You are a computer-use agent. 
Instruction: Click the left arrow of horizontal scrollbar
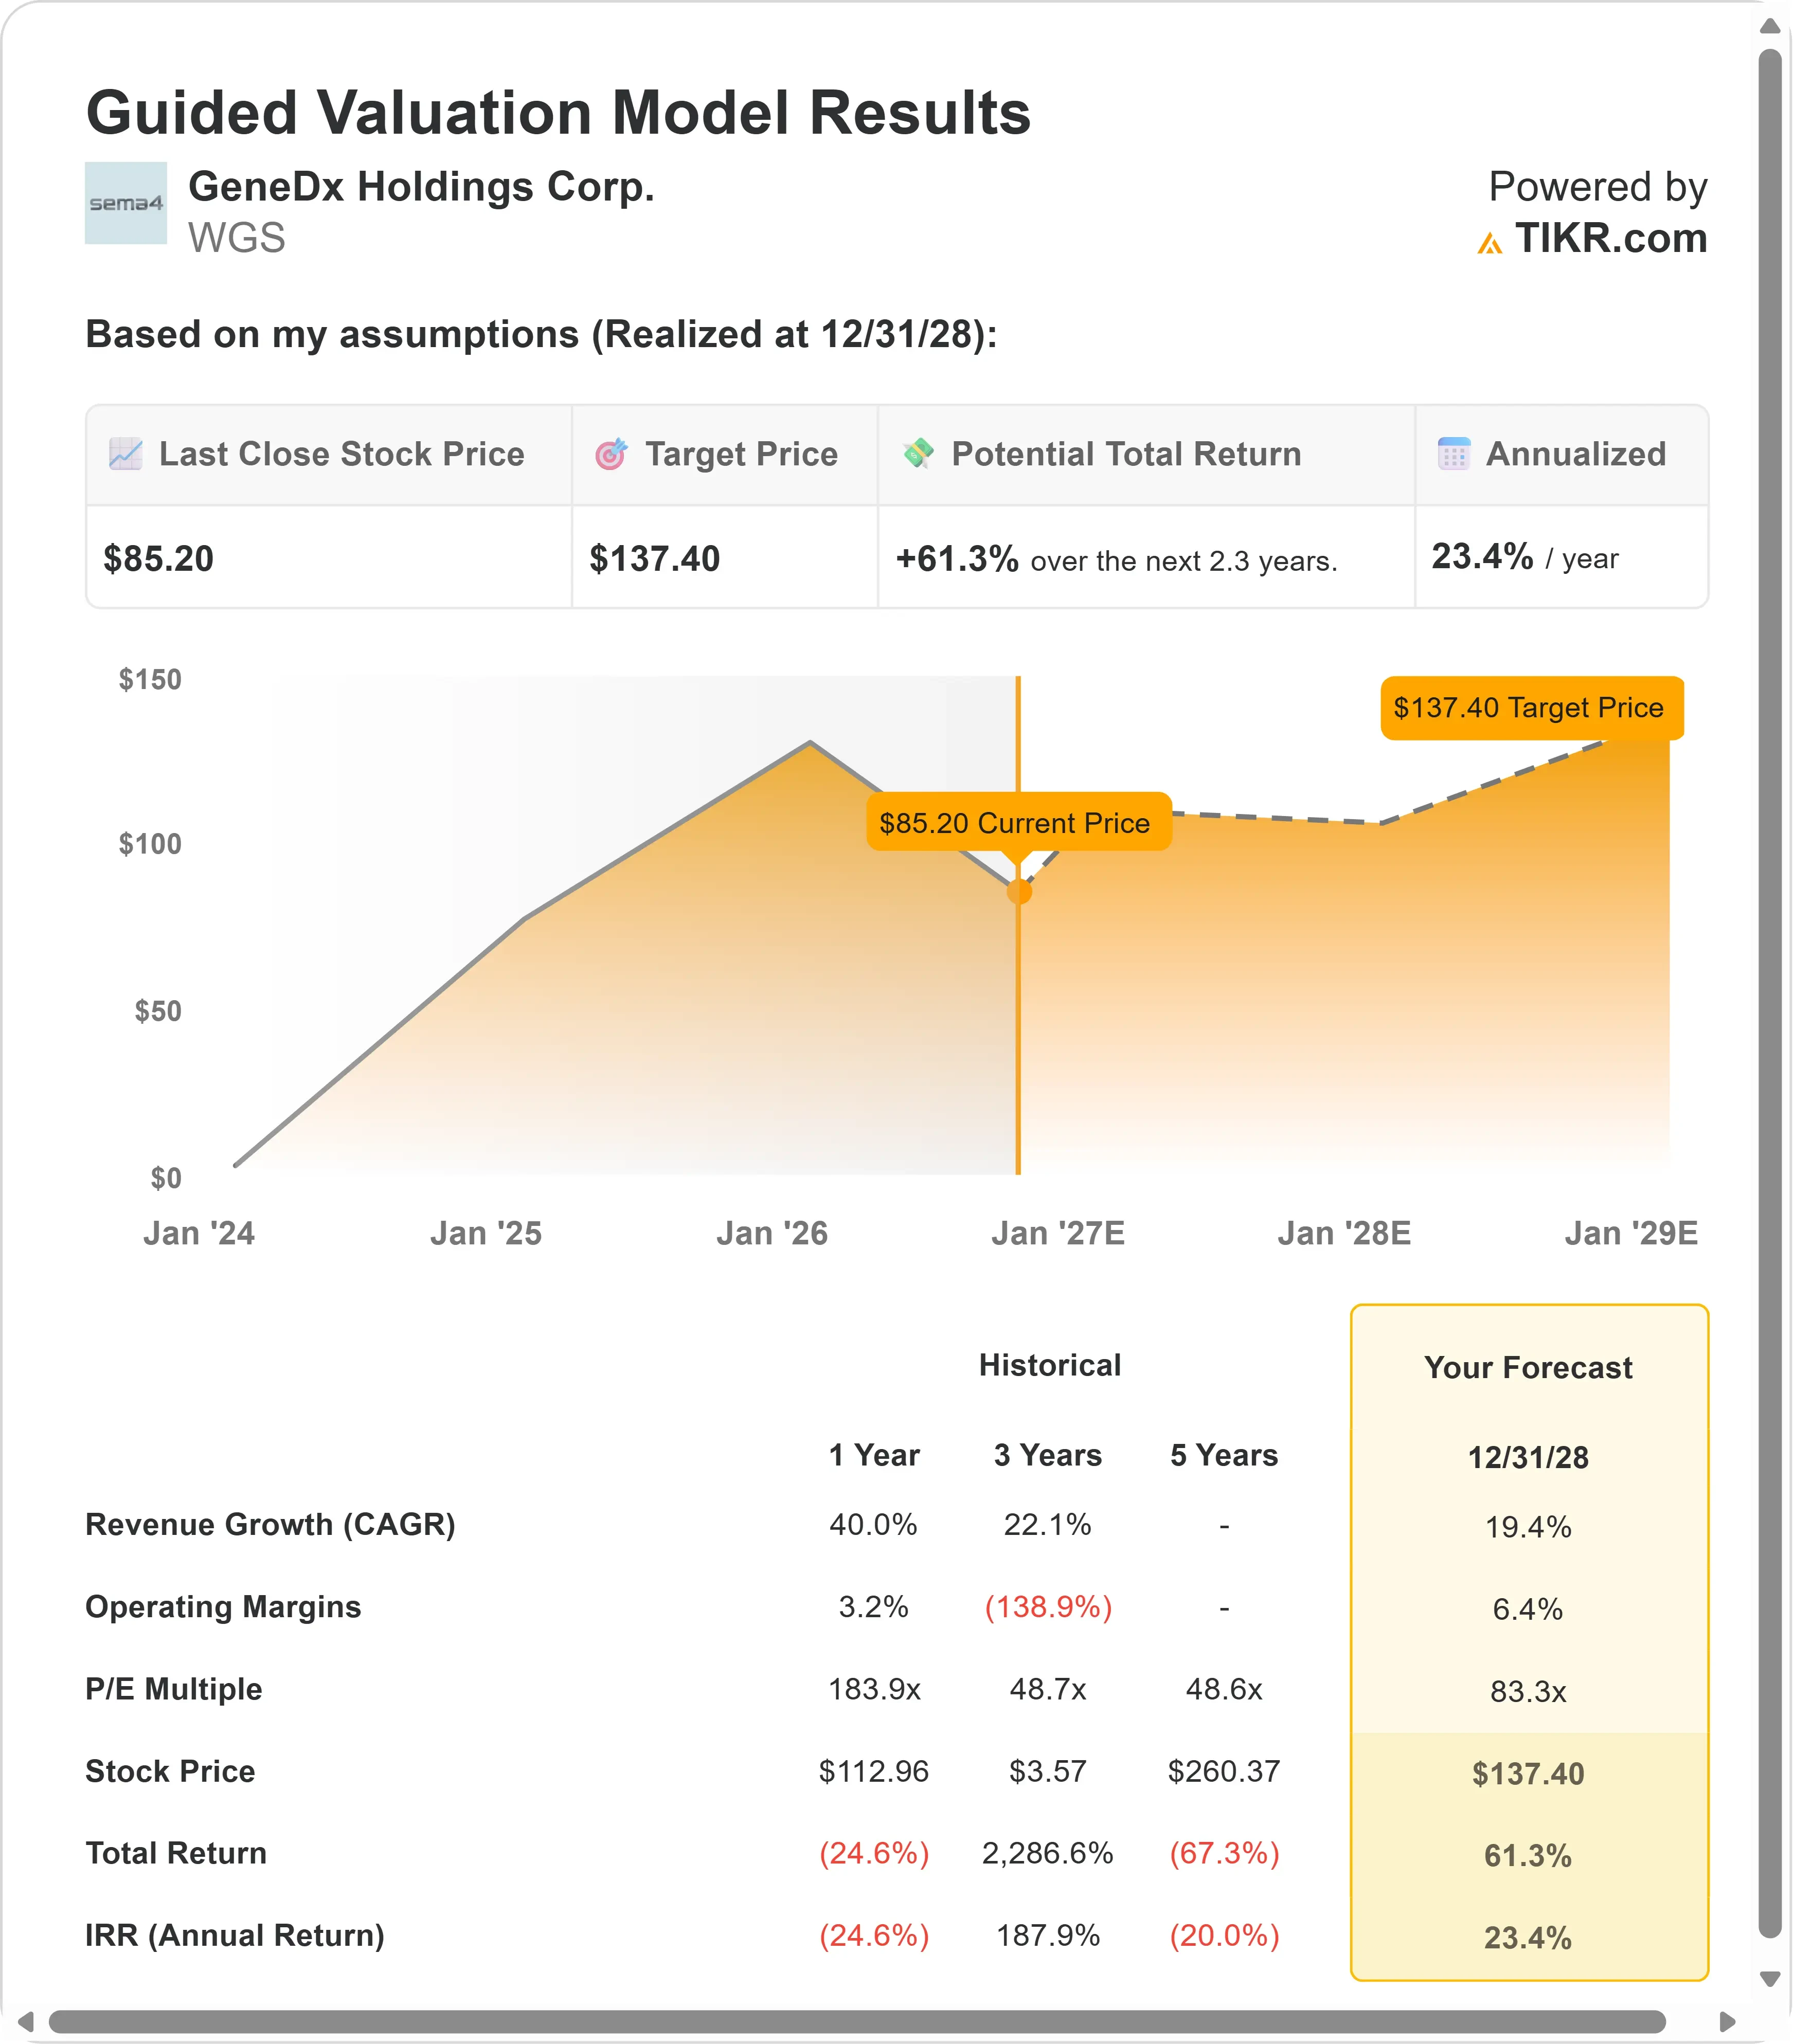[x=26, y=2022]
